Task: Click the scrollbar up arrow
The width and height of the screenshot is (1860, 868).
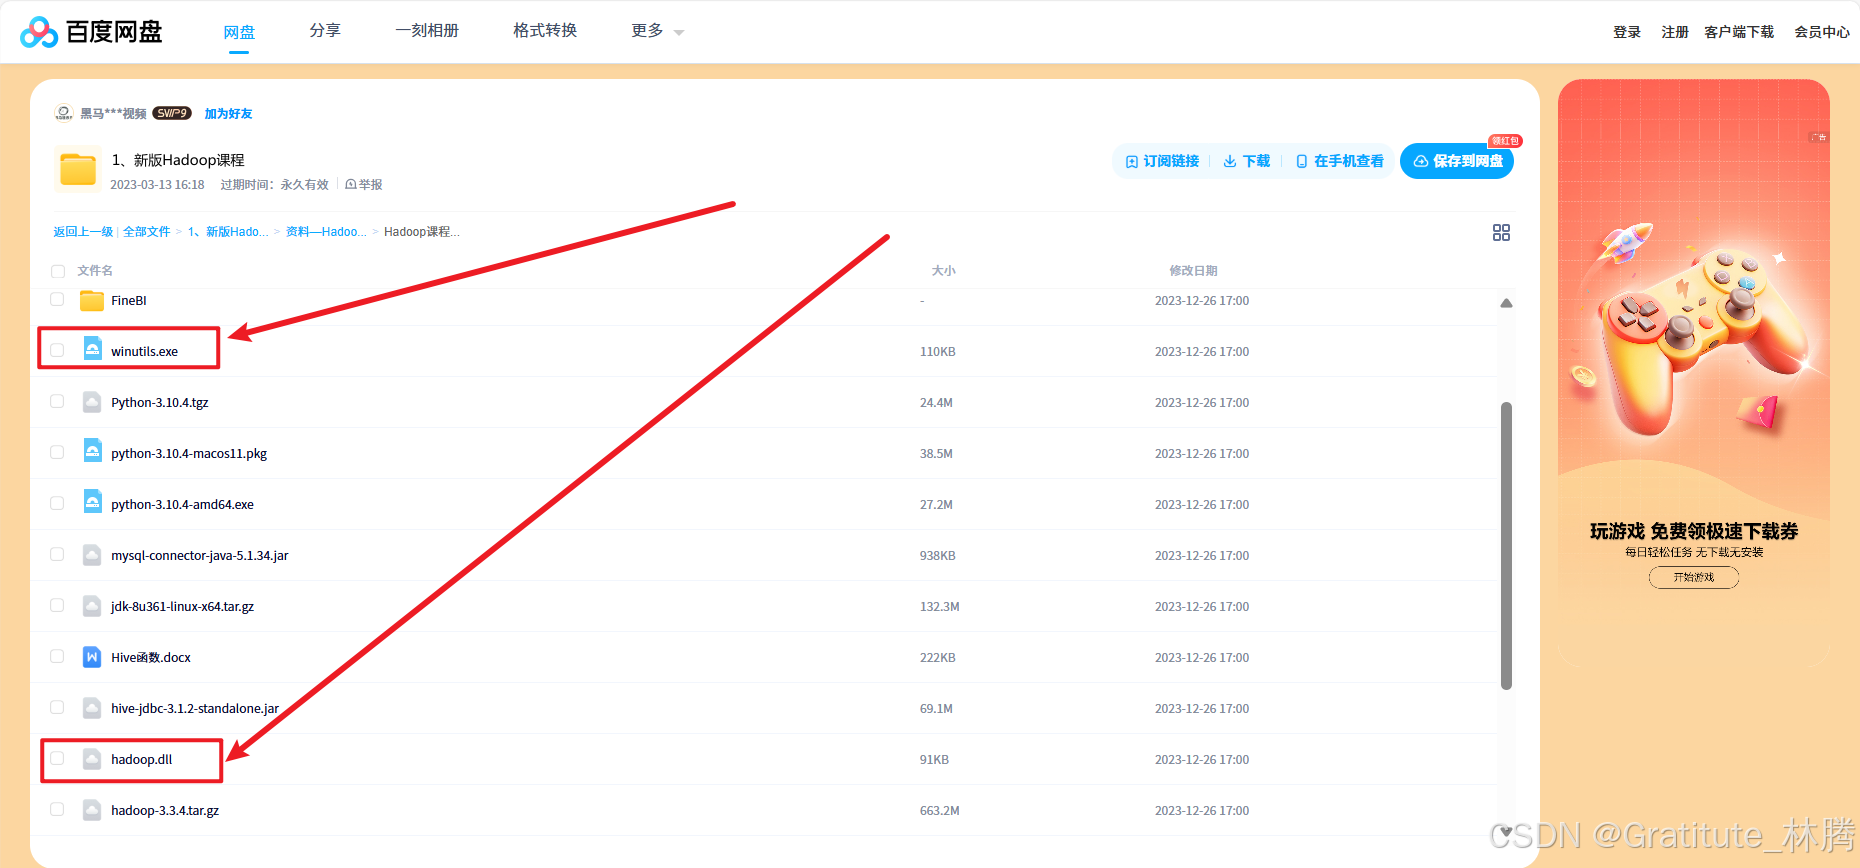Action: [1506, 303]
